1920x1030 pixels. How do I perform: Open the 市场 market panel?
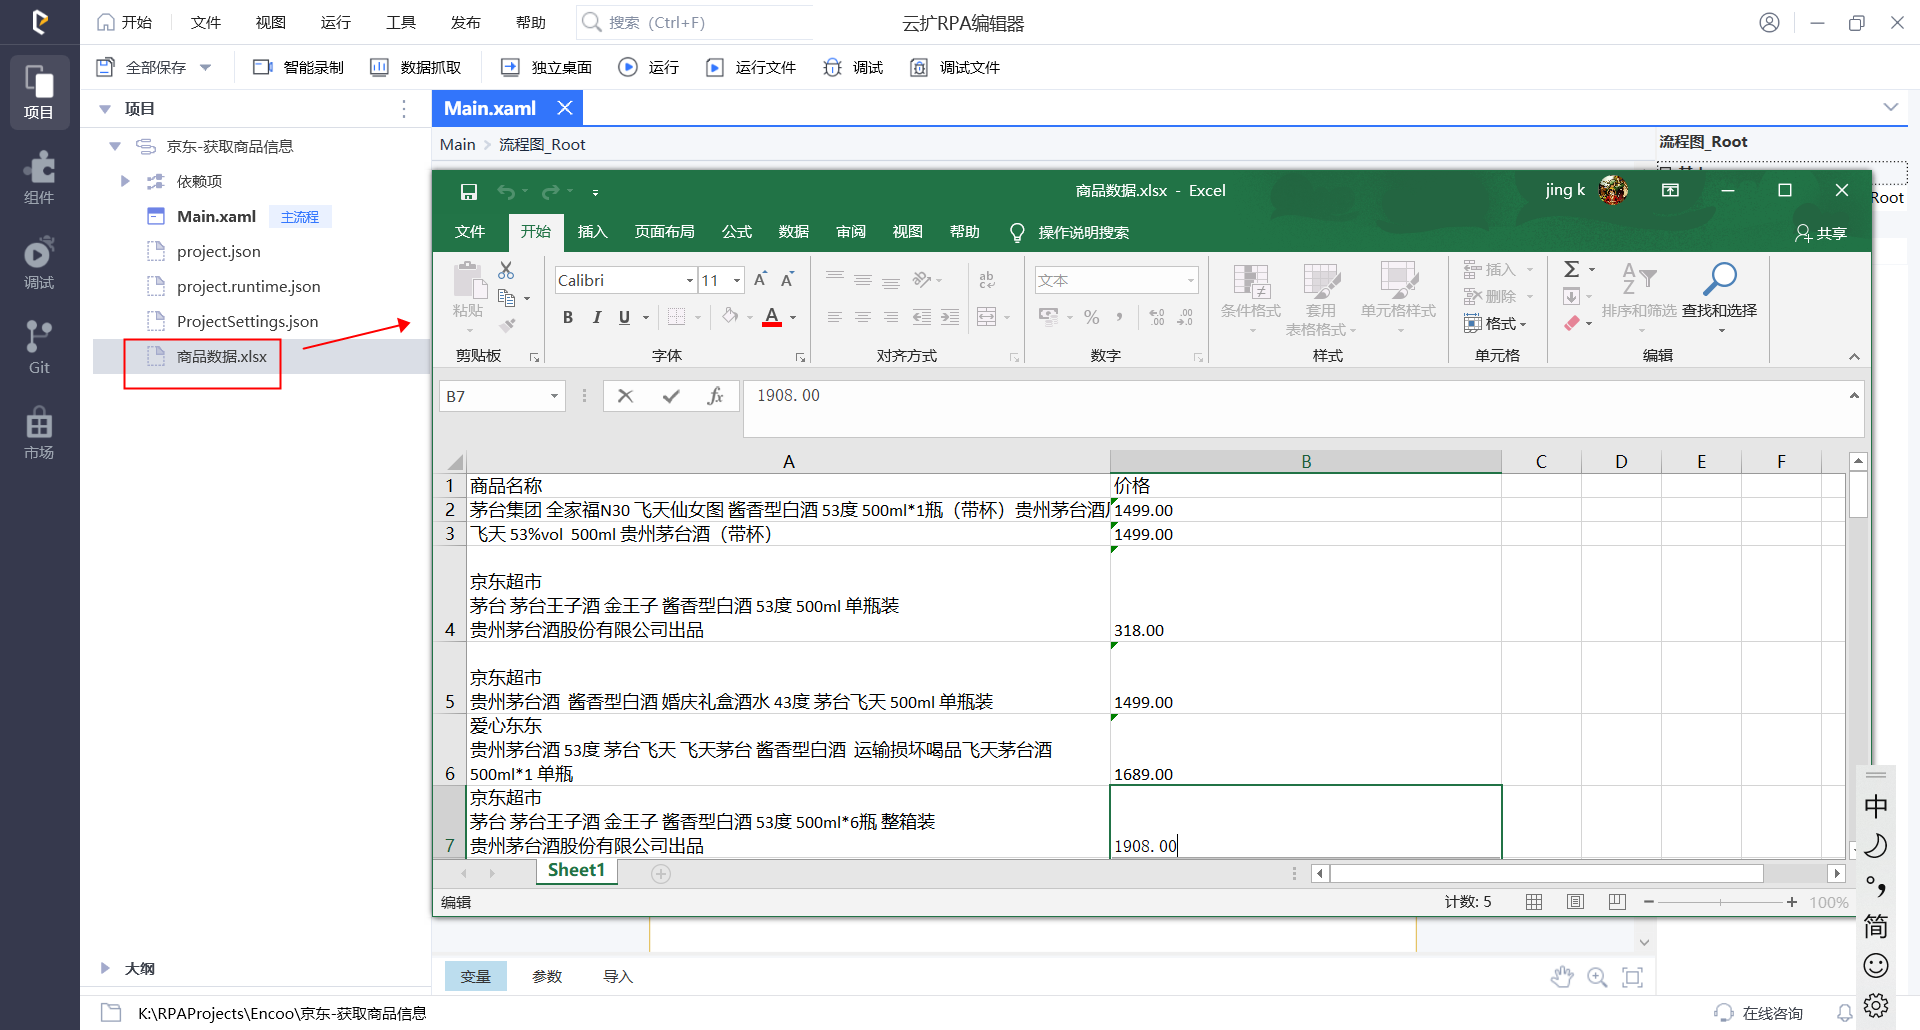click(39, 433)
